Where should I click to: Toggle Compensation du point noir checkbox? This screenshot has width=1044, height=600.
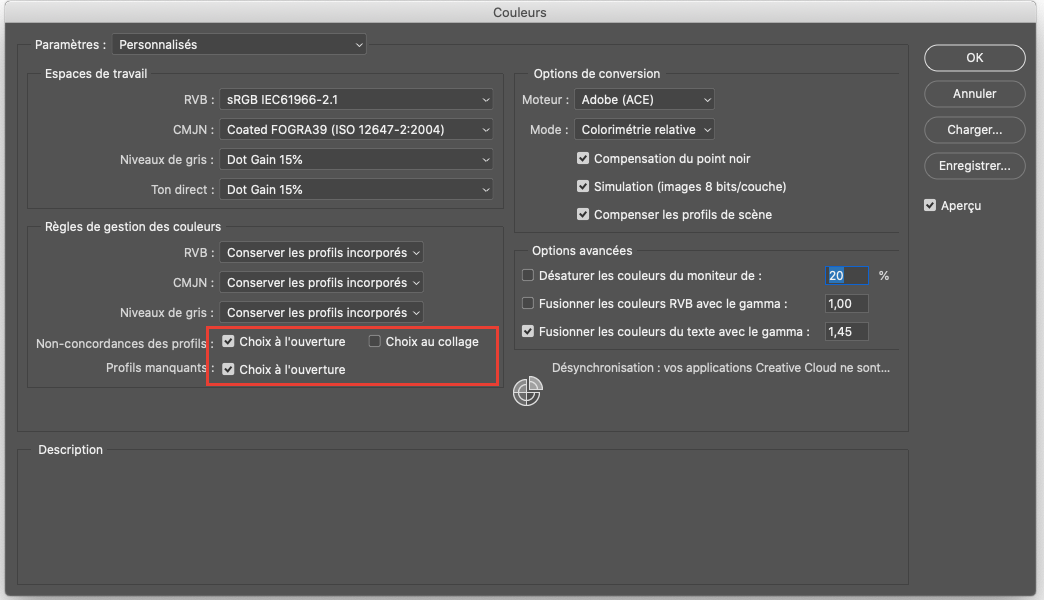[x=584, y=159]
